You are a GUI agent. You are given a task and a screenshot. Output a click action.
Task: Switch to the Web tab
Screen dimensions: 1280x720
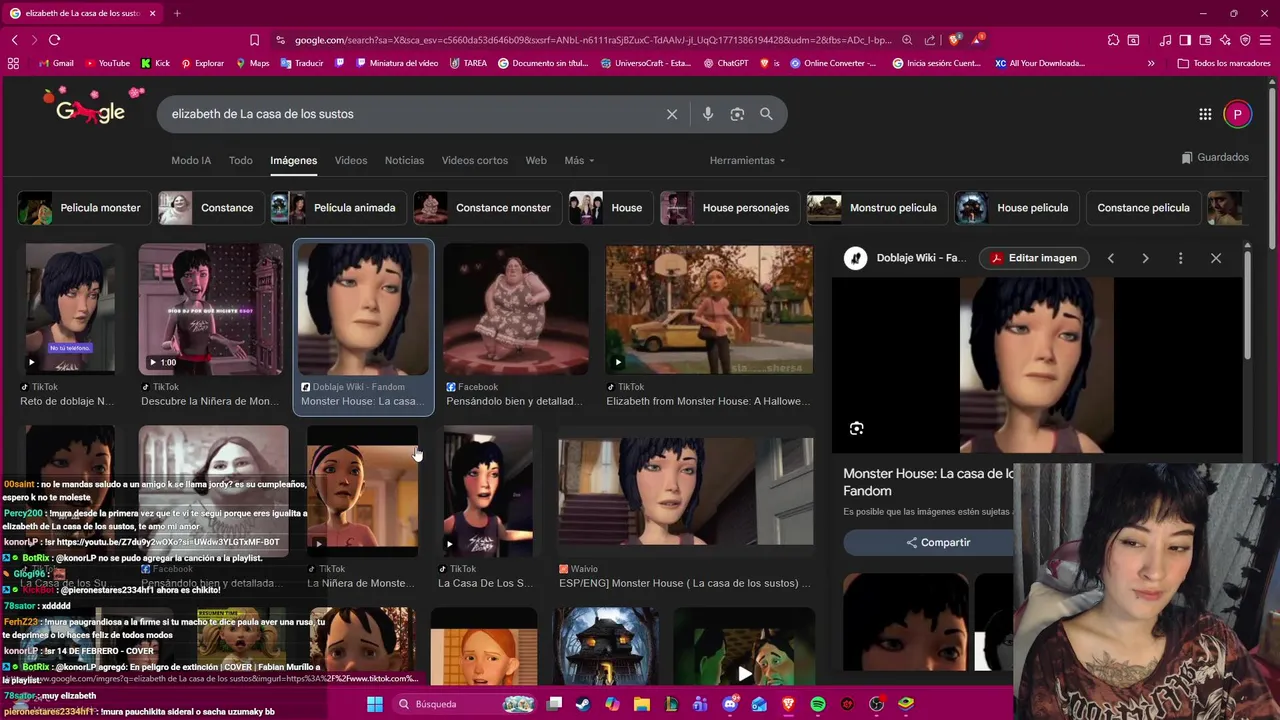[x=536, y=160]
